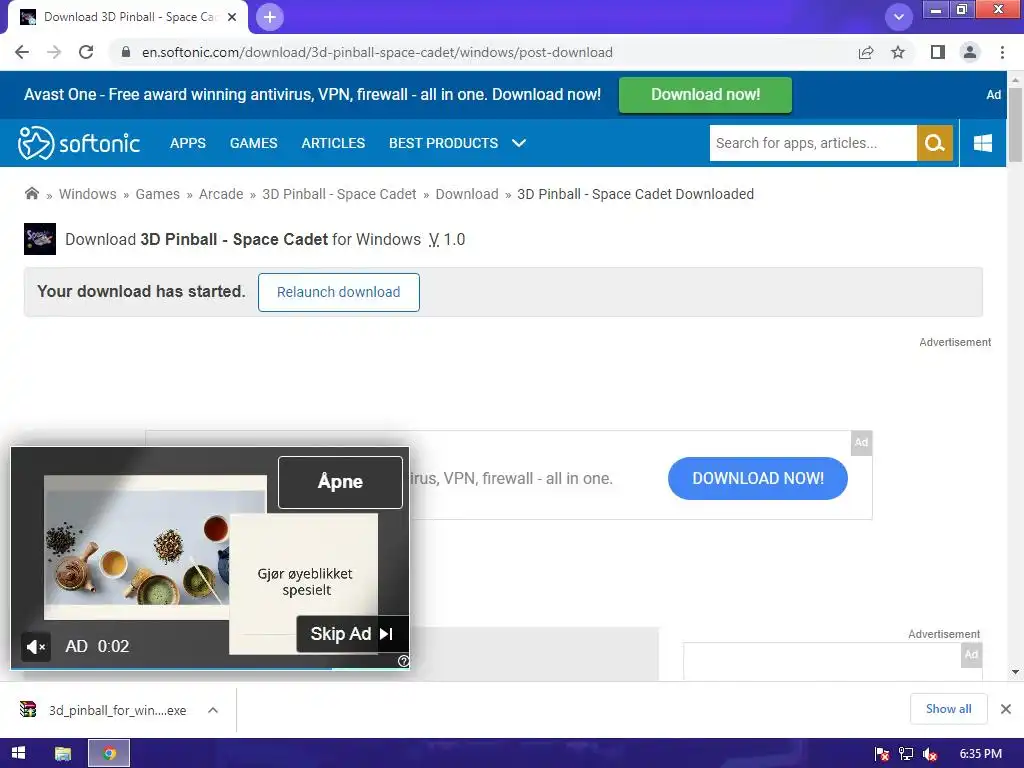Viewport: 1024px width, 768px height.
Task: Open network tray icon
Action: [906, 754]
